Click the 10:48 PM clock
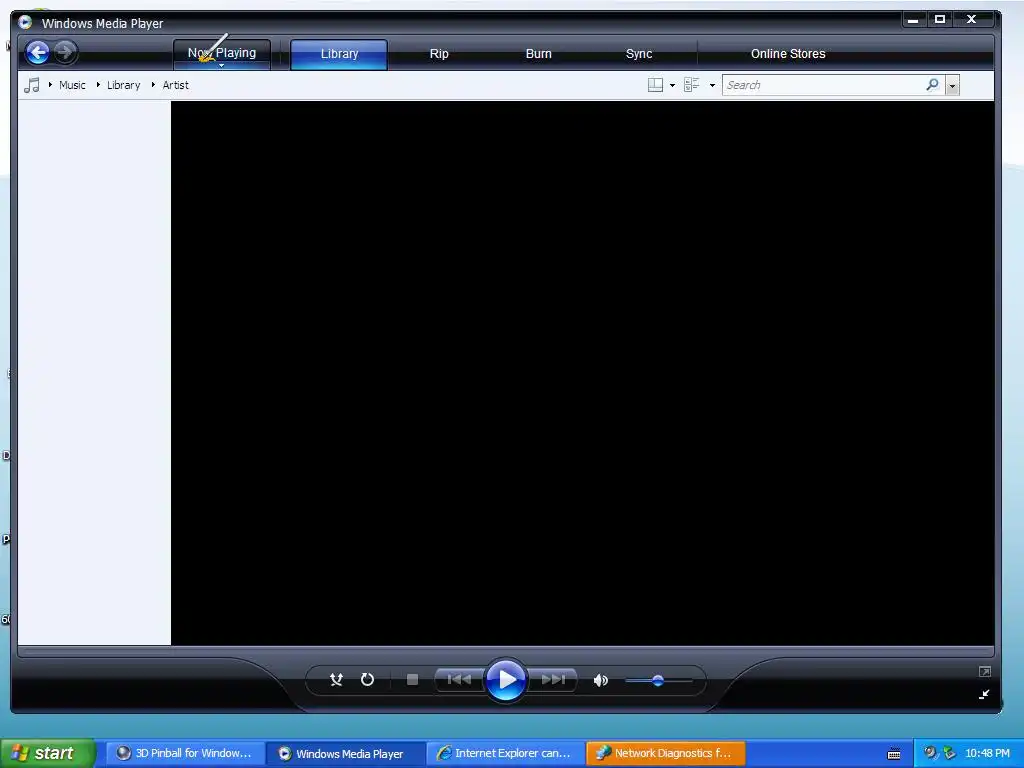Image resolution: width=1024 pixels, height=768 pixels. pos(987,753)
